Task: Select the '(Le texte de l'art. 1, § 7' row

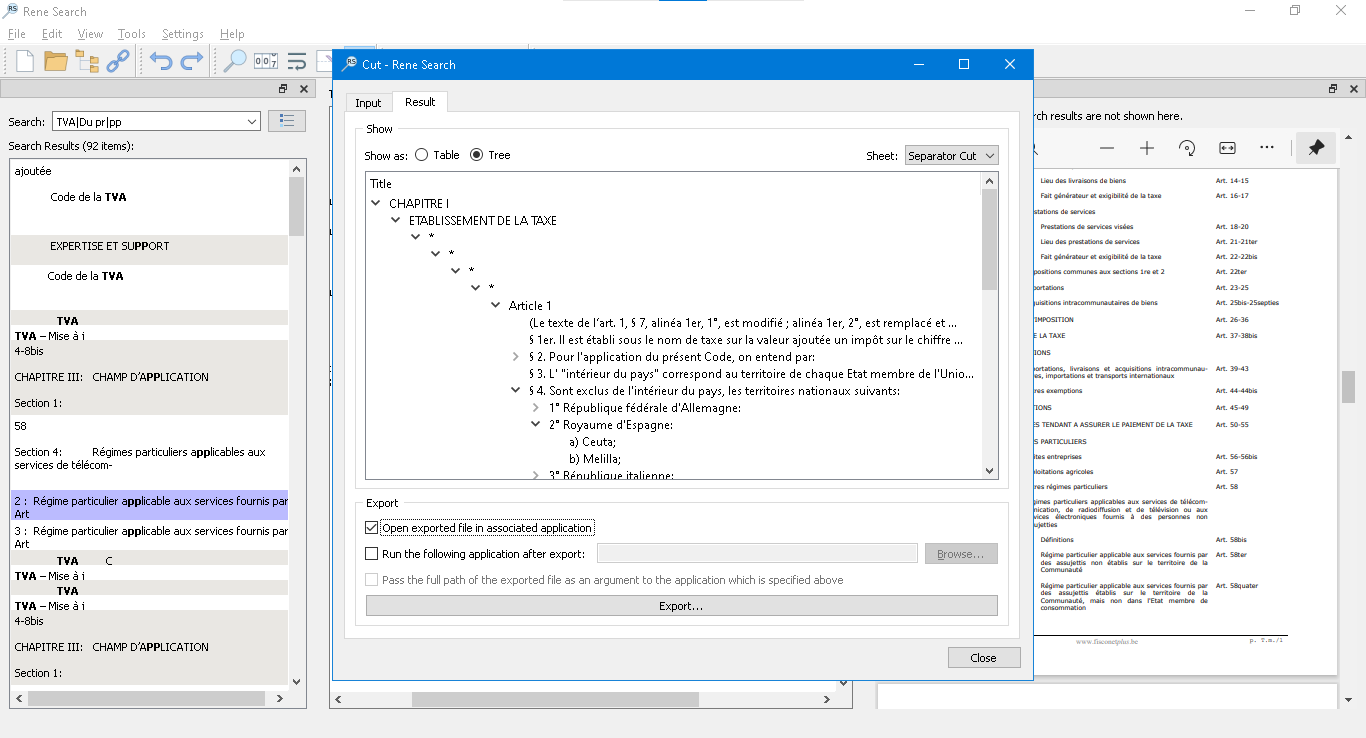Action: [744, 323]
